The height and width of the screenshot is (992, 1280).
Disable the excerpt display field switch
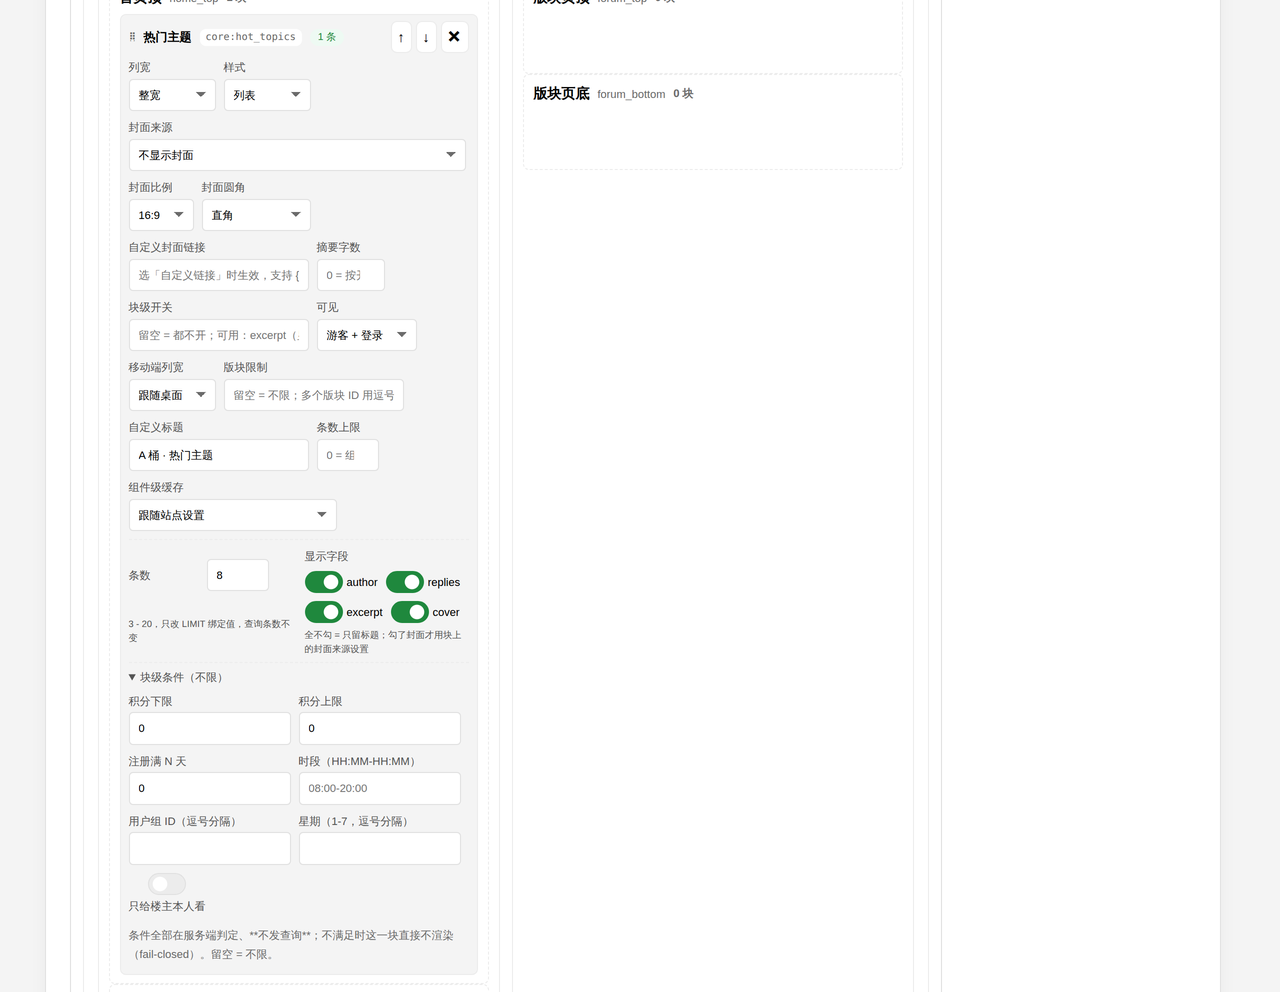pyautogui.click(x=324, y=612)
